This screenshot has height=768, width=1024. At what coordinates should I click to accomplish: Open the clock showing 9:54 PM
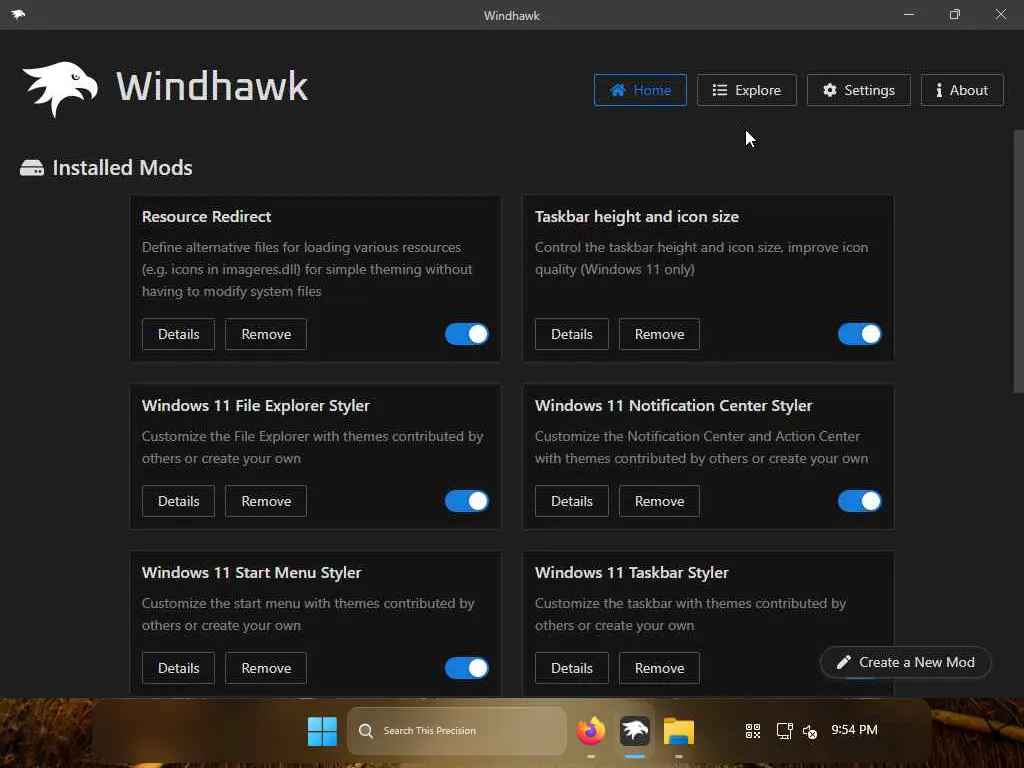(854, 729)
